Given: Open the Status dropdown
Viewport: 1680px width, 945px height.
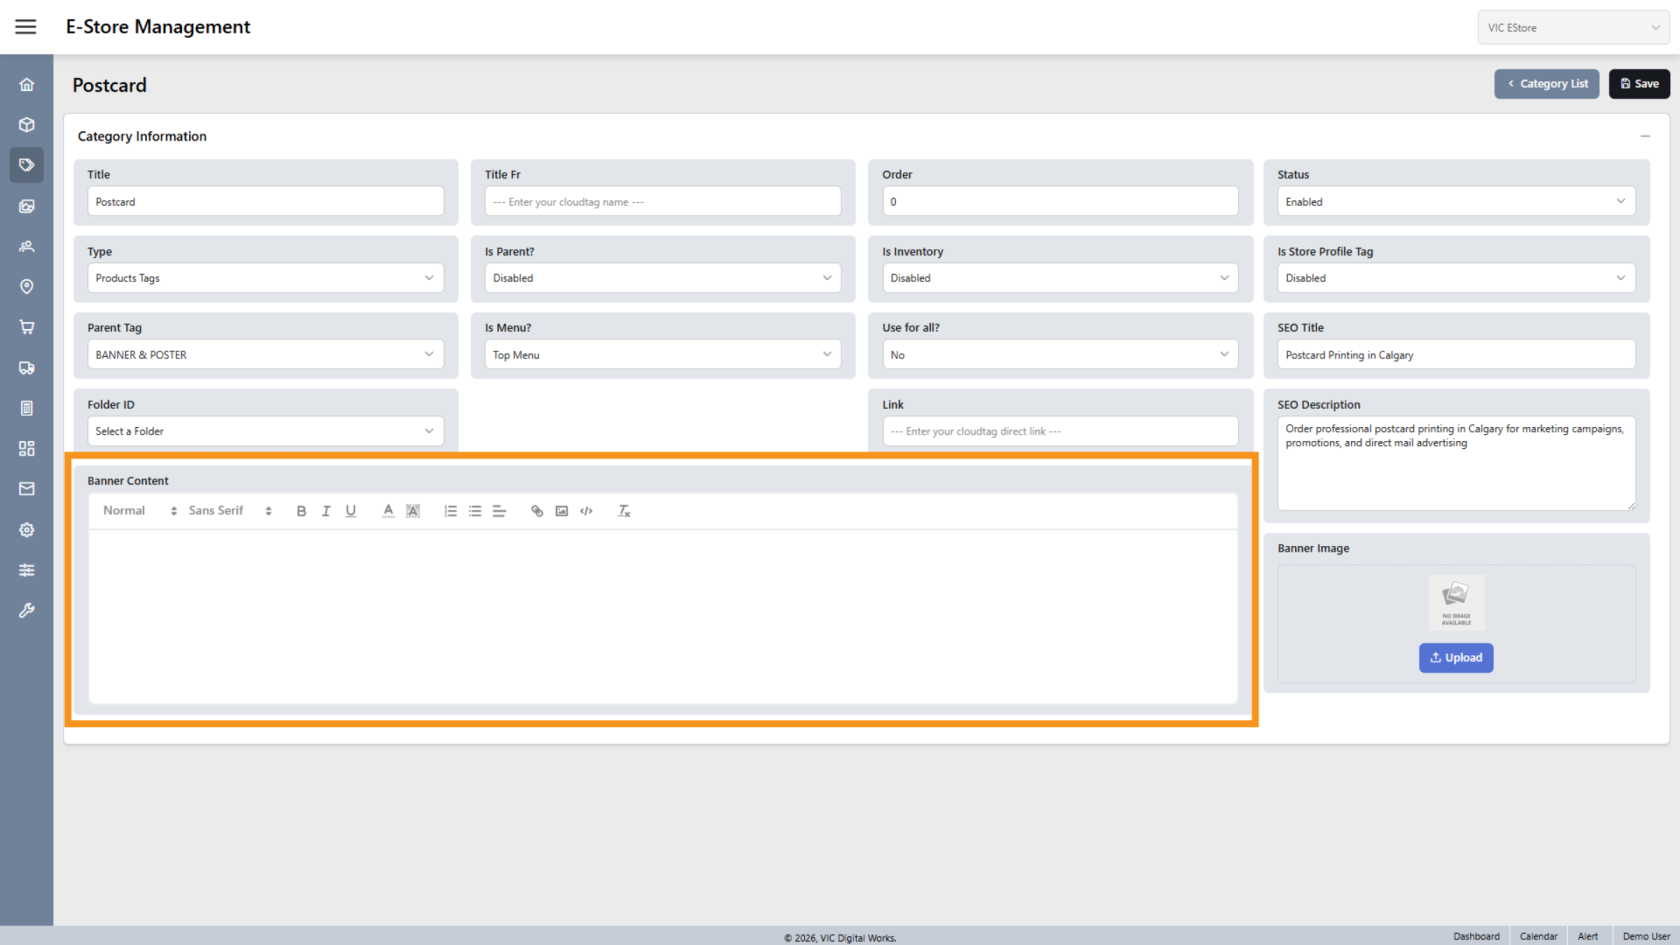Looking at the screenshot, I should 1455,202.
